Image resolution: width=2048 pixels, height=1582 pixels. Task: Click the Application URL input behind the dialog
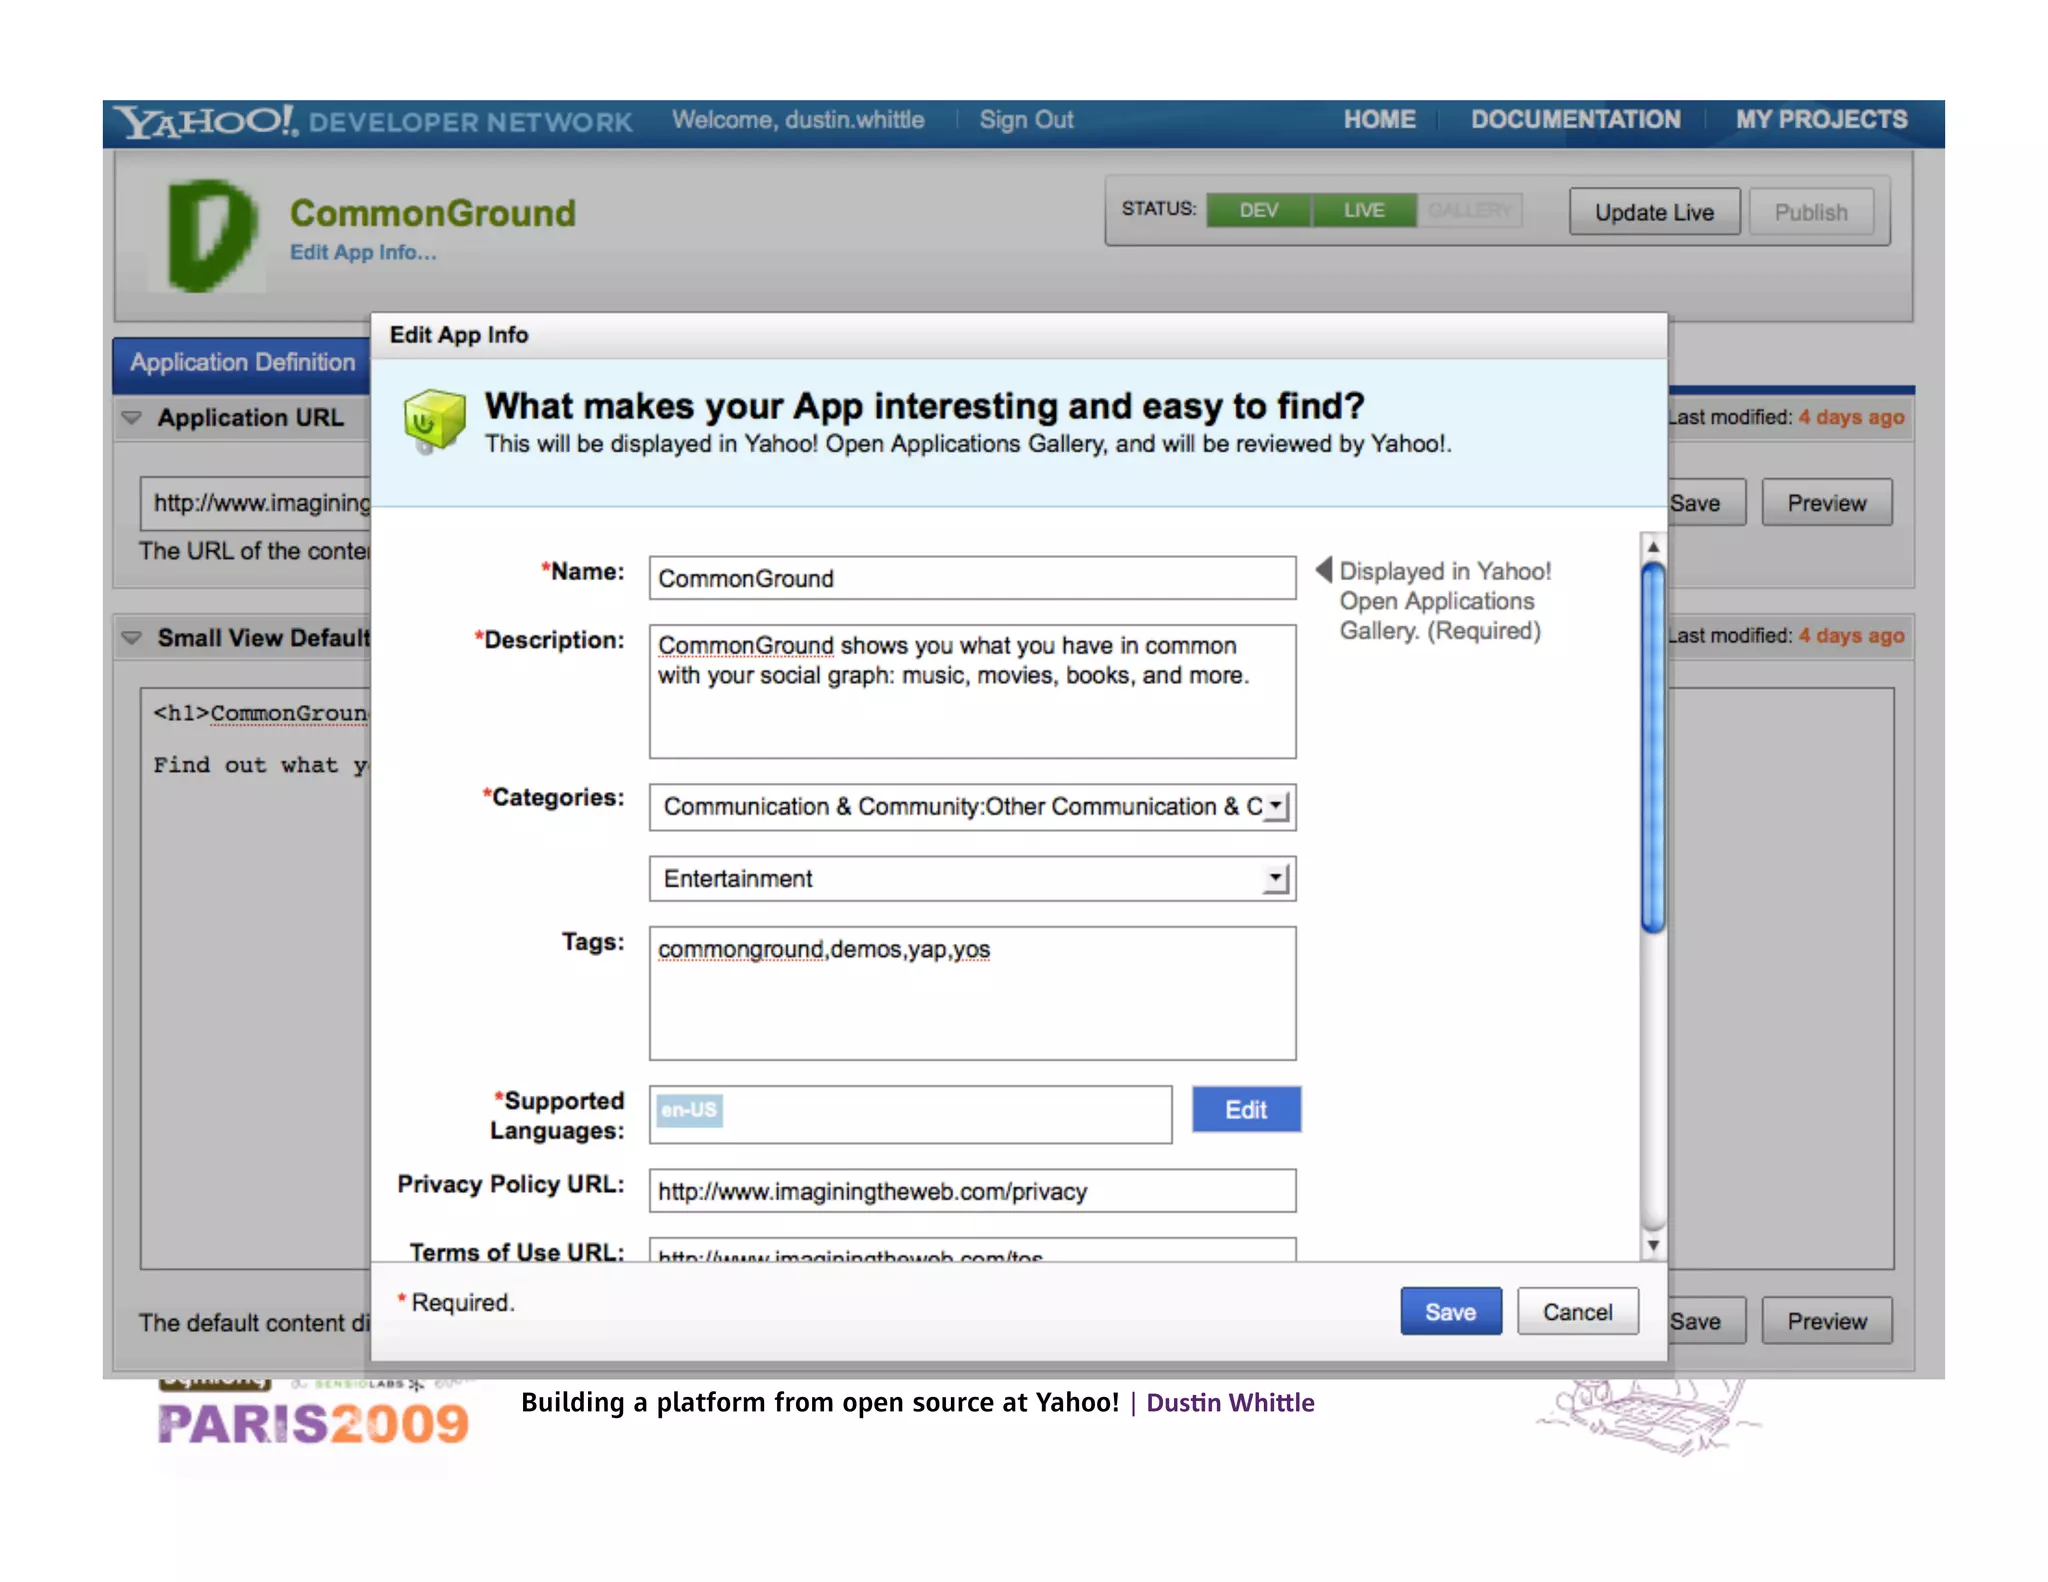(256, 503)
